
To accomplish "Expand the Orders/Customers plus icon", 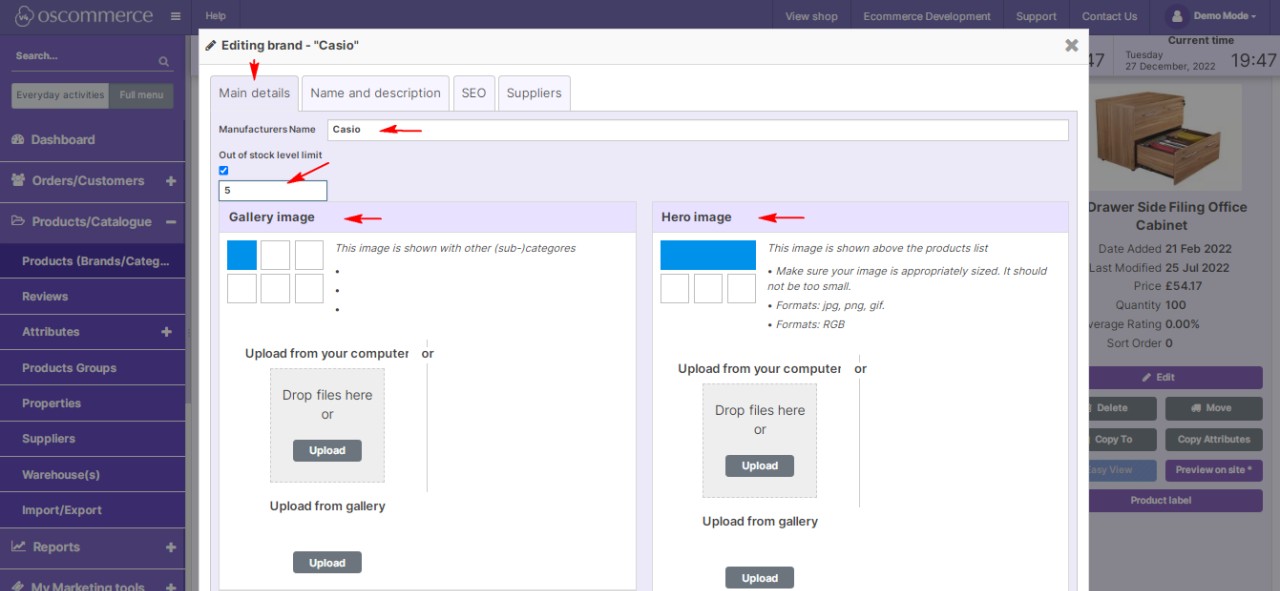I will click(x=170, y=181).
